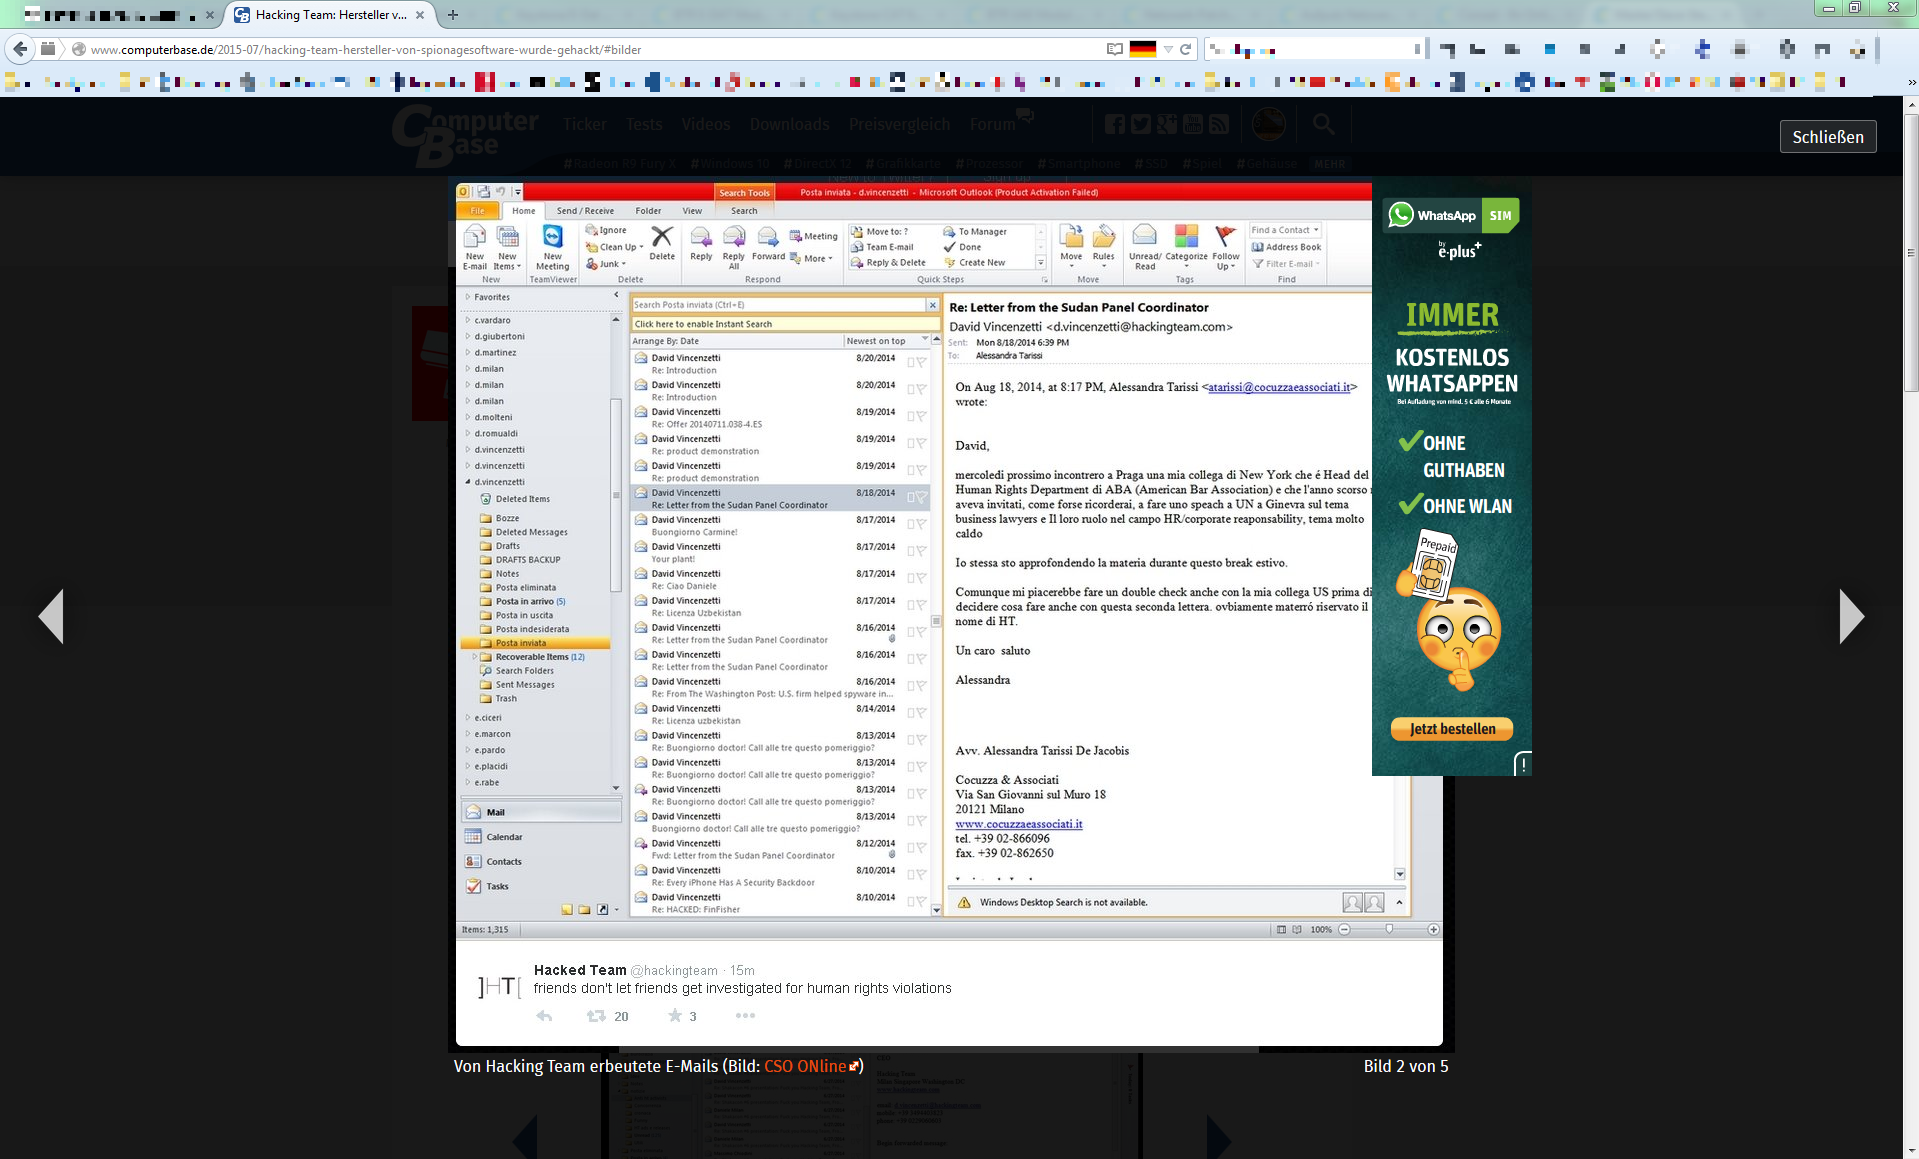Click the To Manager quick step
The height and width of the screenshot is (1159, 1919).
pyautogui.click(x=975, y=232)
